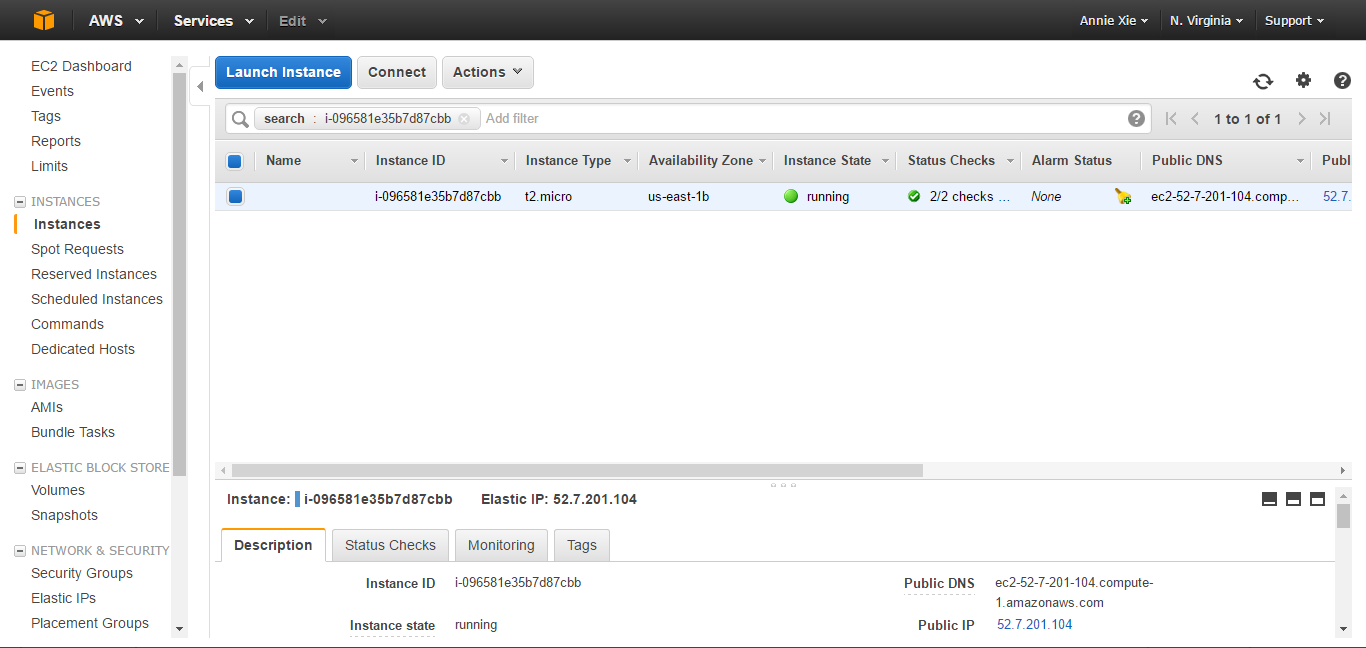
Task: Open the Instance Type column dropdown
Action: [627, 161]
